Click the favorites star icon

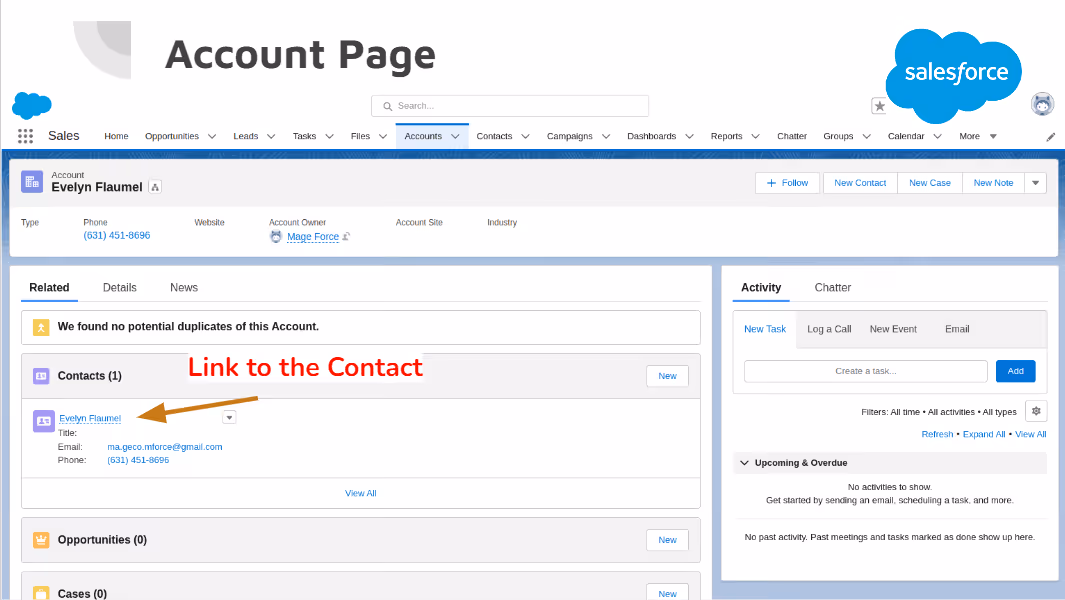tap(879, 106)
